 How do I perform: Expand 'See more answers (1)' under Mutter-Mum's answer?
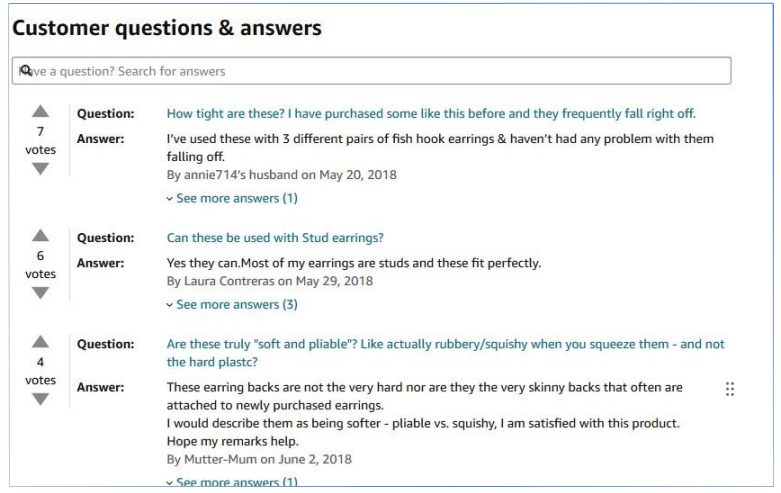tap(232, 482)
